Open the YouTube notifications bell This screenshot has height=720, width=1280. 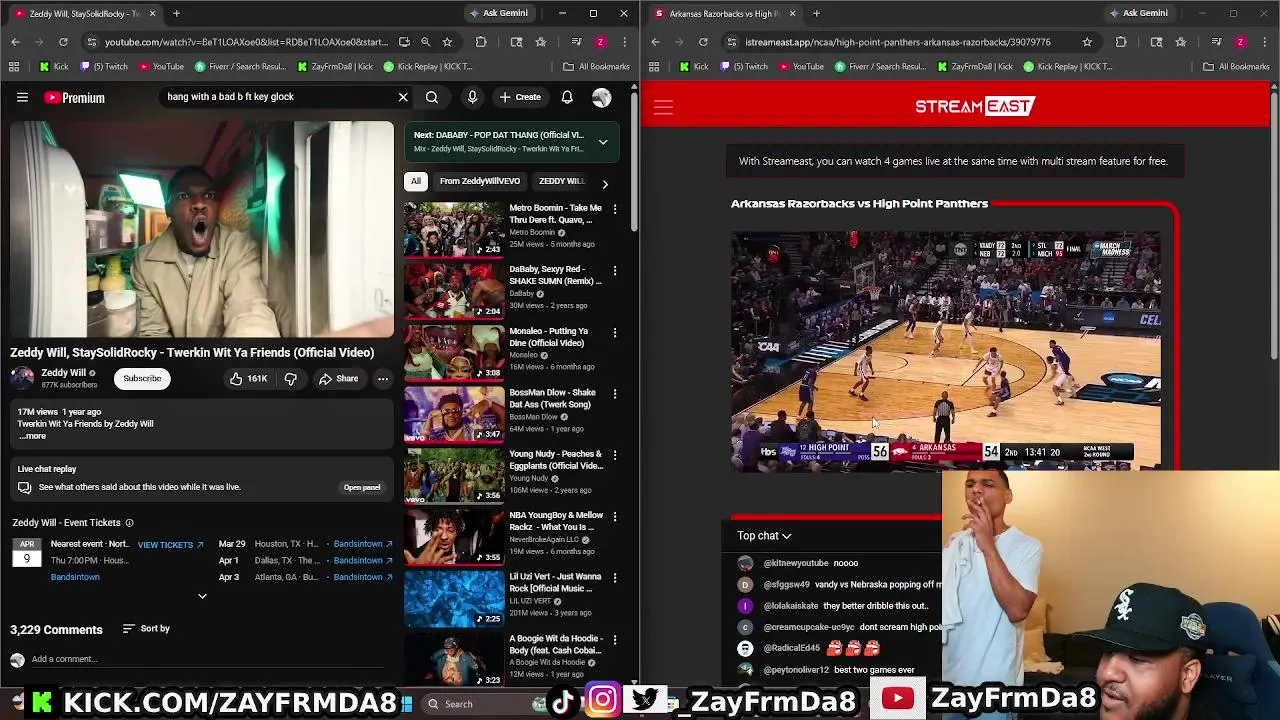pos(567,97)
